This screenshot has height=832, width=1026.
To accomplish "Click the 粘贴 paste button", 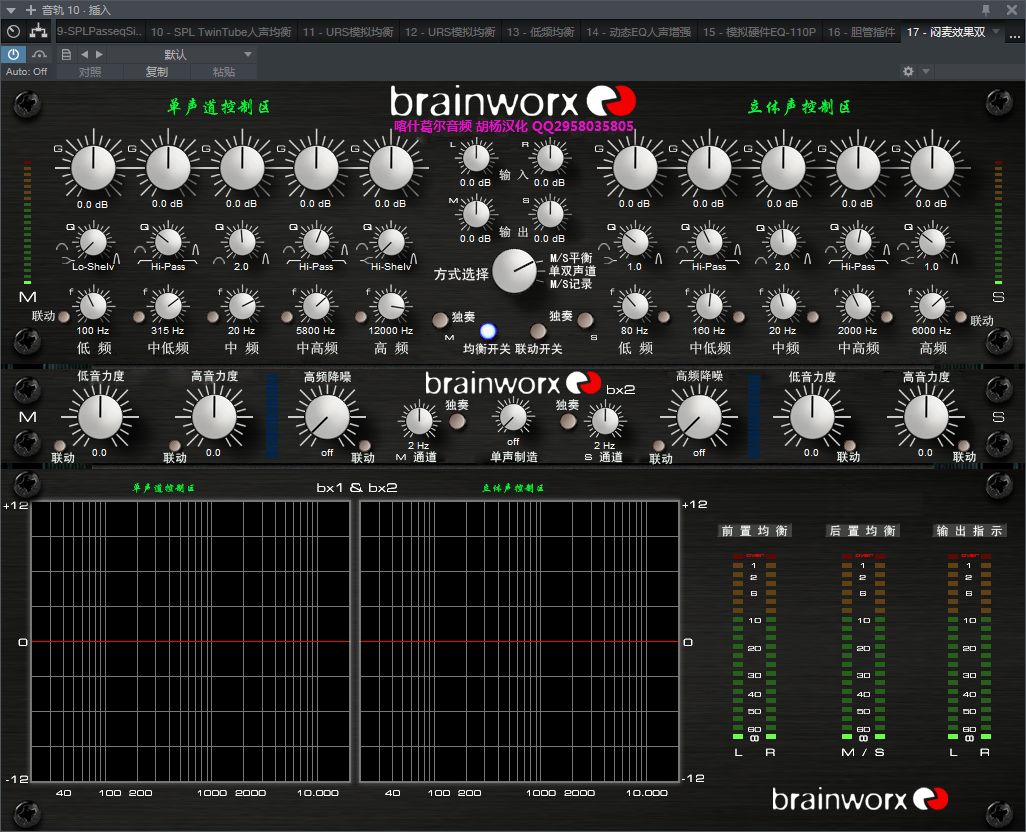I will click(224, 72).
